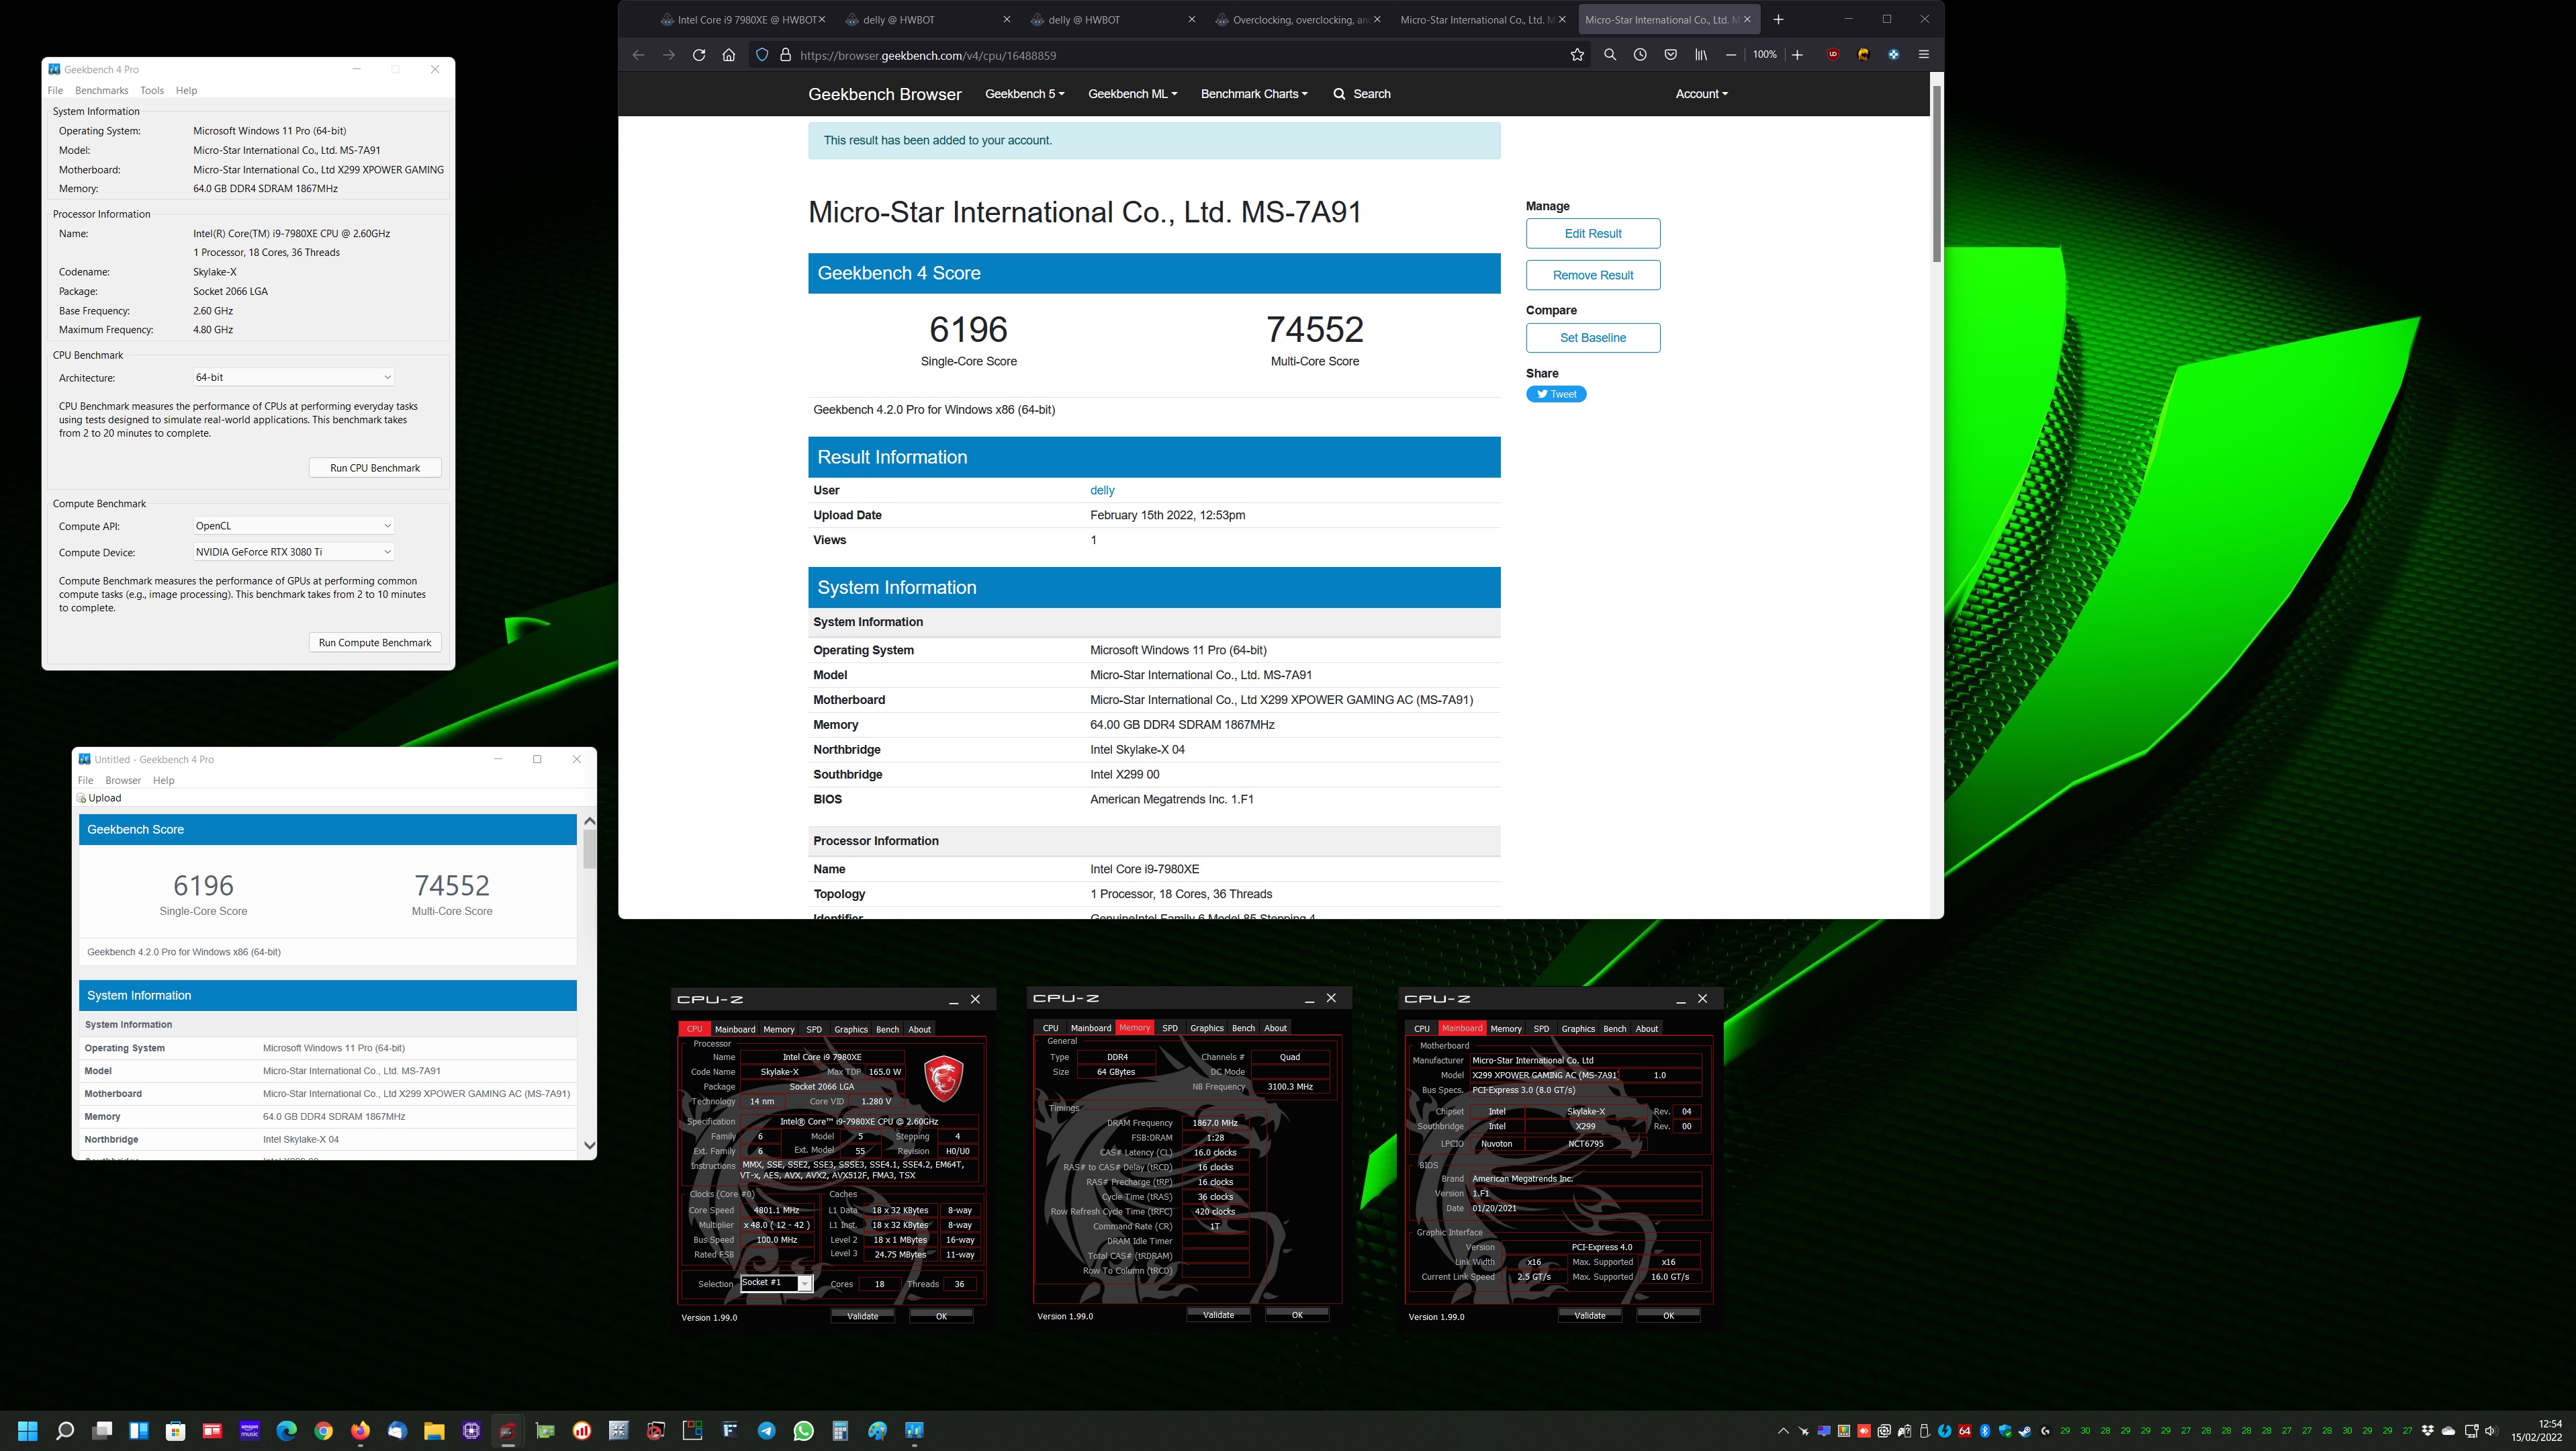Open the uBlock Origin extension
This screenshot has height=1451, width=2576.
point(1833,55)
